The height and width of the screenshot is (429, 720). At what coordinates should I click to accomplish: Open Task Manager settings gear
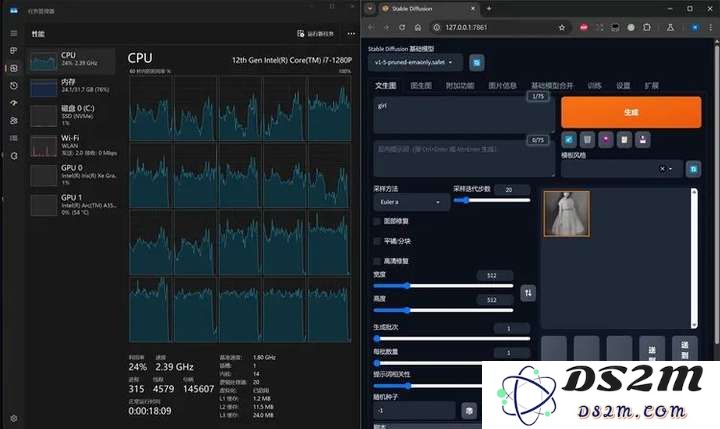tap(14, 418)
